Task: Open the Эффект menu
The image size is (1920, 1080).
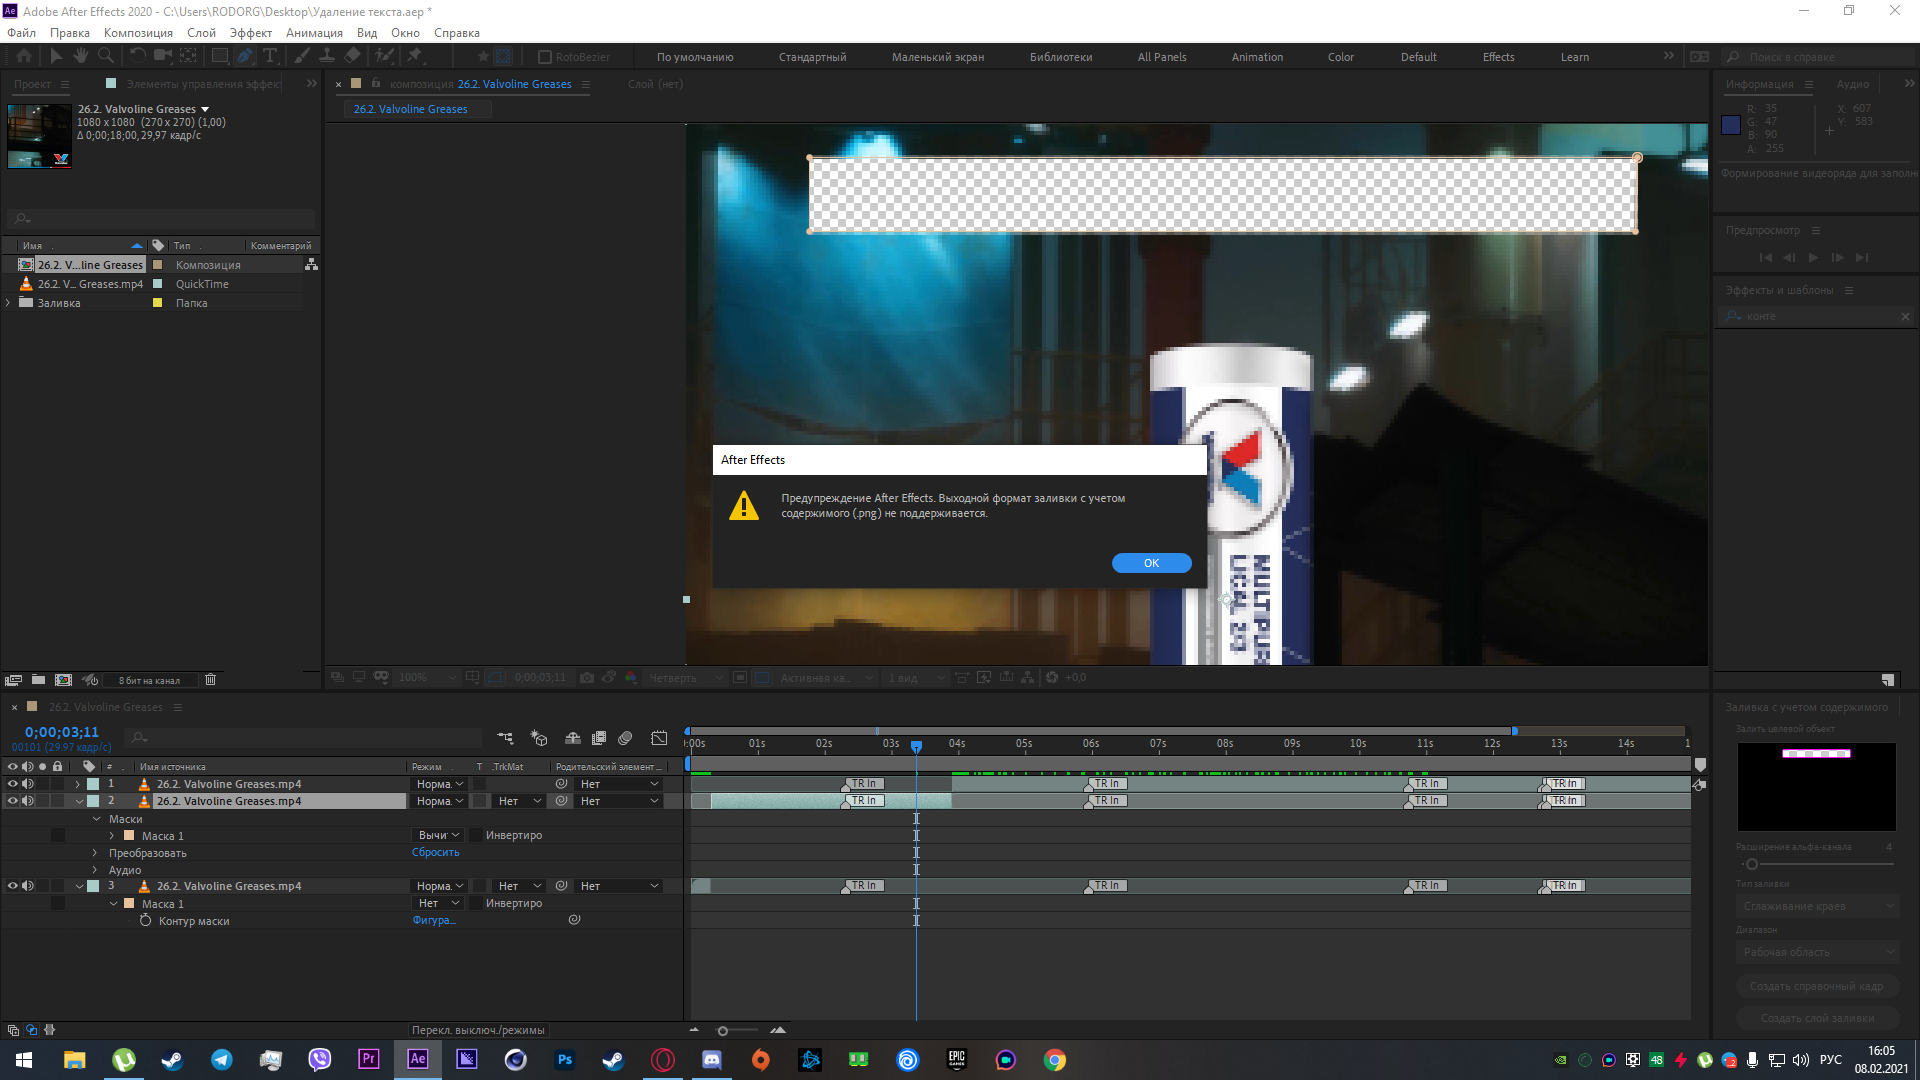Action: (250, 33)
